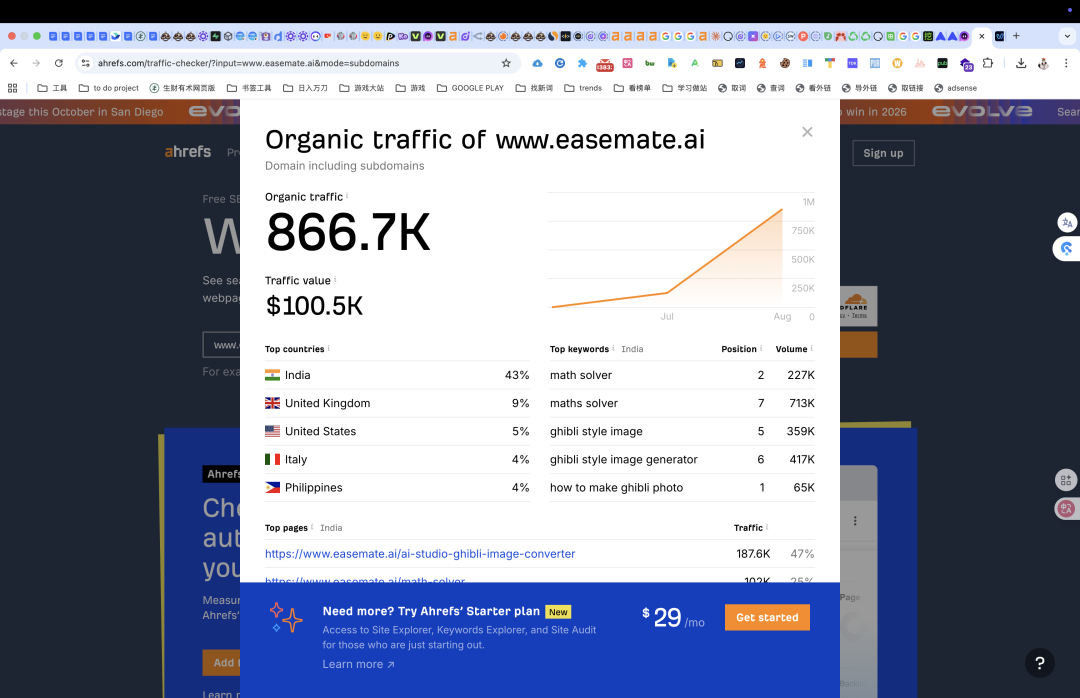Click Get started for the Starter plan
Viewport: 1080px width, 698px height.
click(767, 617)
